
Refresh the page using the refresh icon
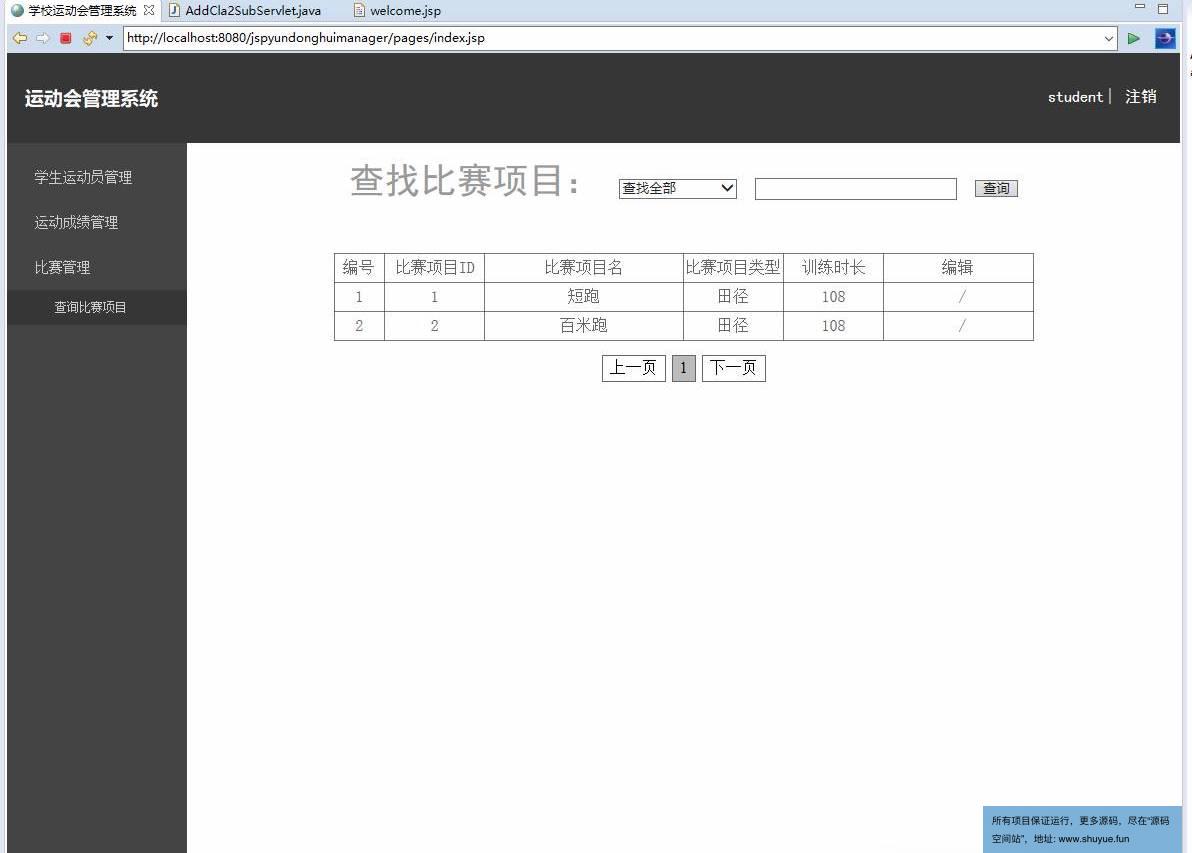pos(90,38)
